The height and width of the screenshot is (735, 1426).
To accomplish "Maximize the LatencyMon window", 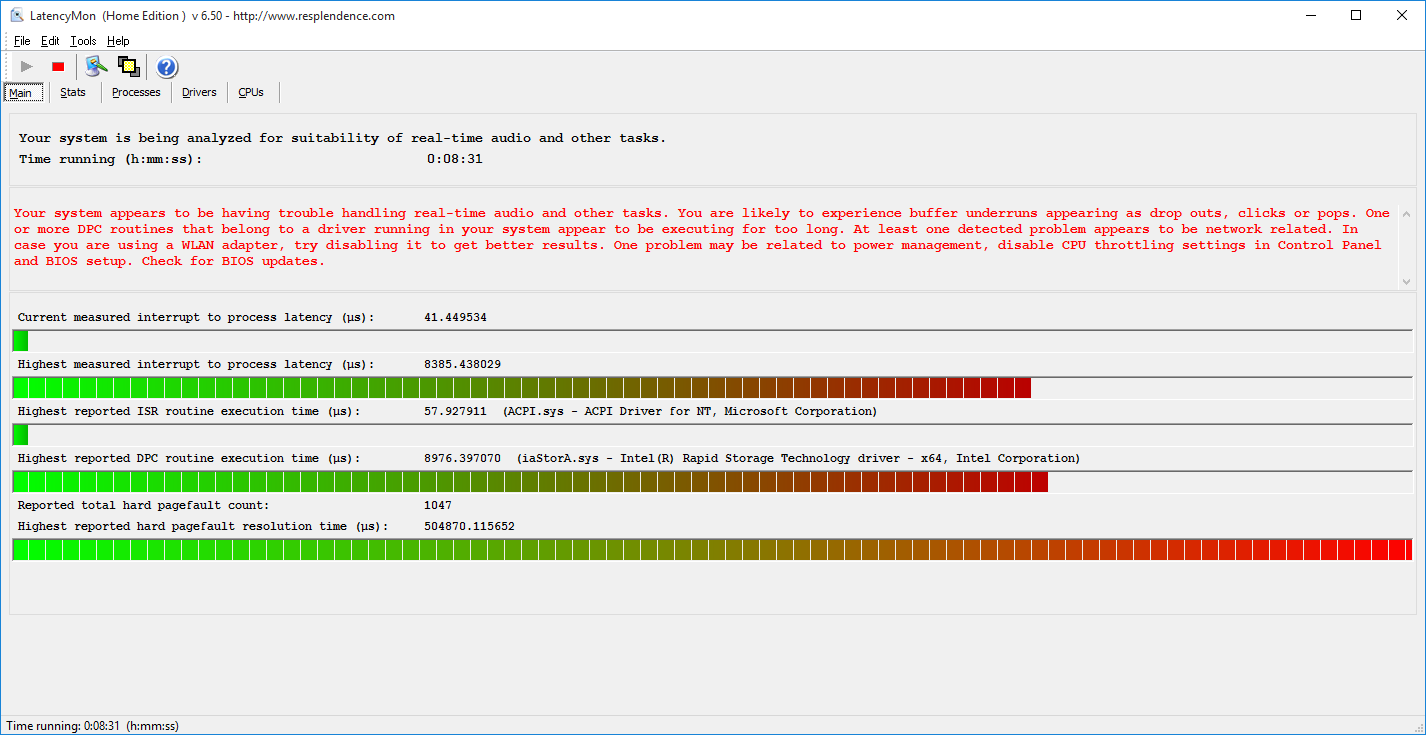I will coord(1356,15).
